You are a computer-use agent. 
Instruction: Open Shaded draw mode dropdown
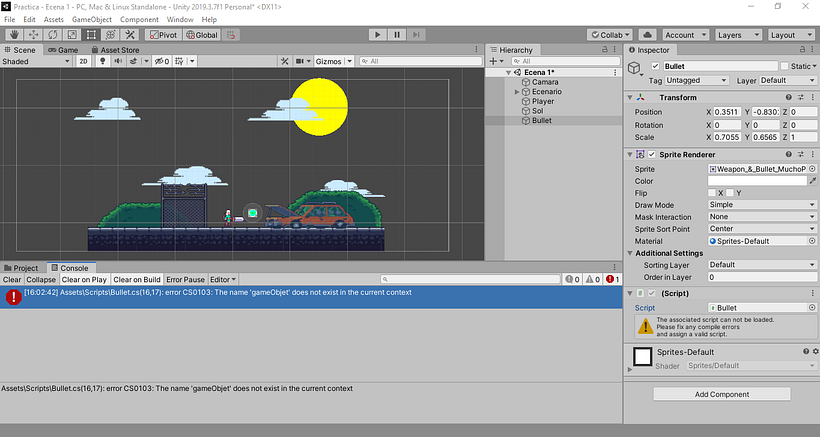(x=36, y=61)
